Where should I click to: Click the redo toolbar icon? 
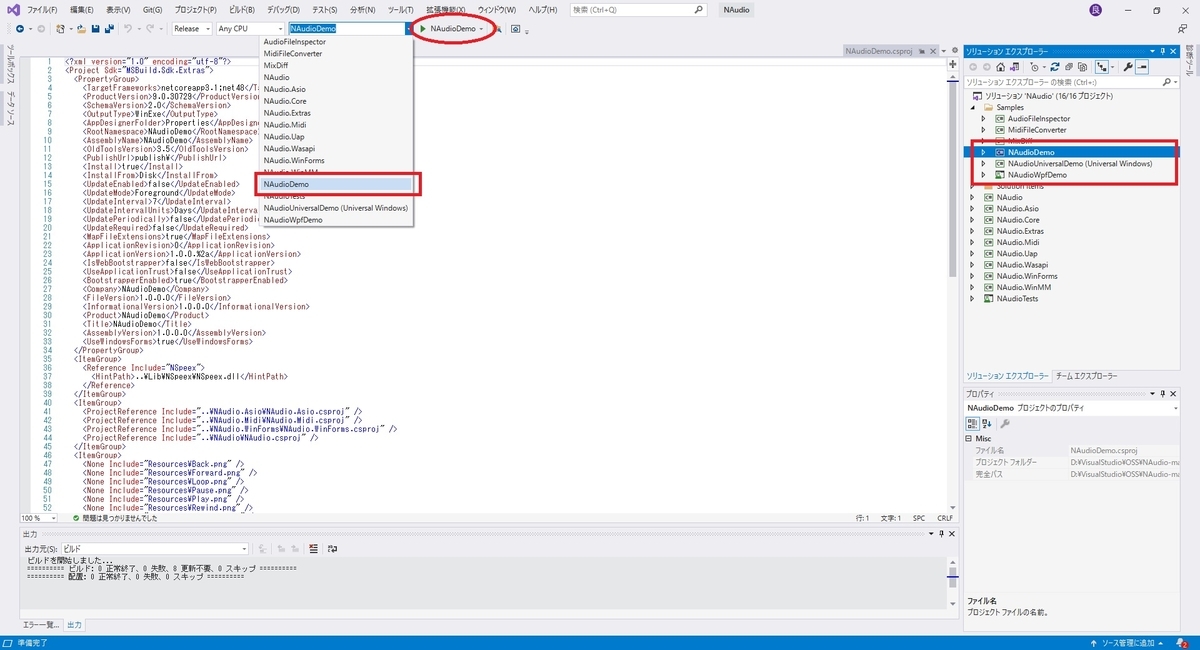pyautogui.click(x=150, y=28)
